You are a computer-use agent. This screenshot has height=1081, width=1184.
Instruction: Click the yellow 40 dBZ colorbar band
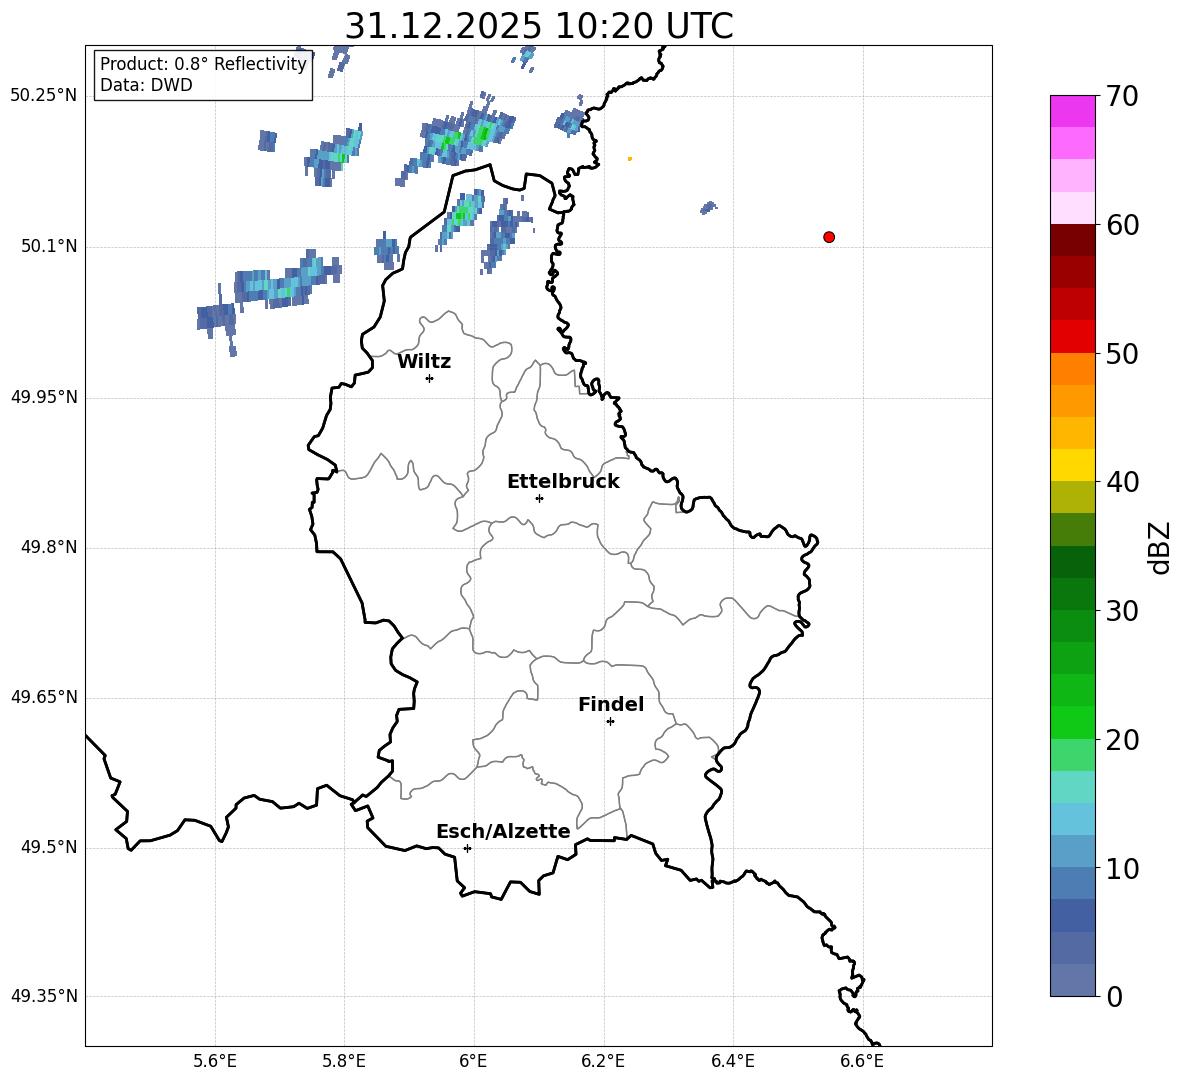pyautogui.click(x=1073, y=465)
